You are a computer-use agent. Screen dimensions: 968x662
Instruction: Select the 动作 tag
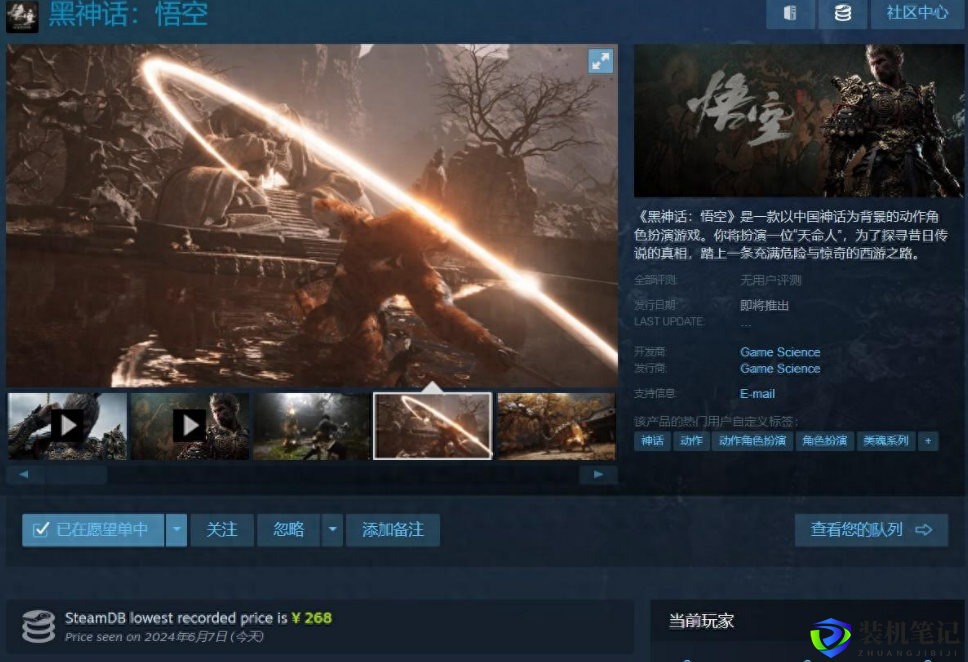(x=691, y=441)
